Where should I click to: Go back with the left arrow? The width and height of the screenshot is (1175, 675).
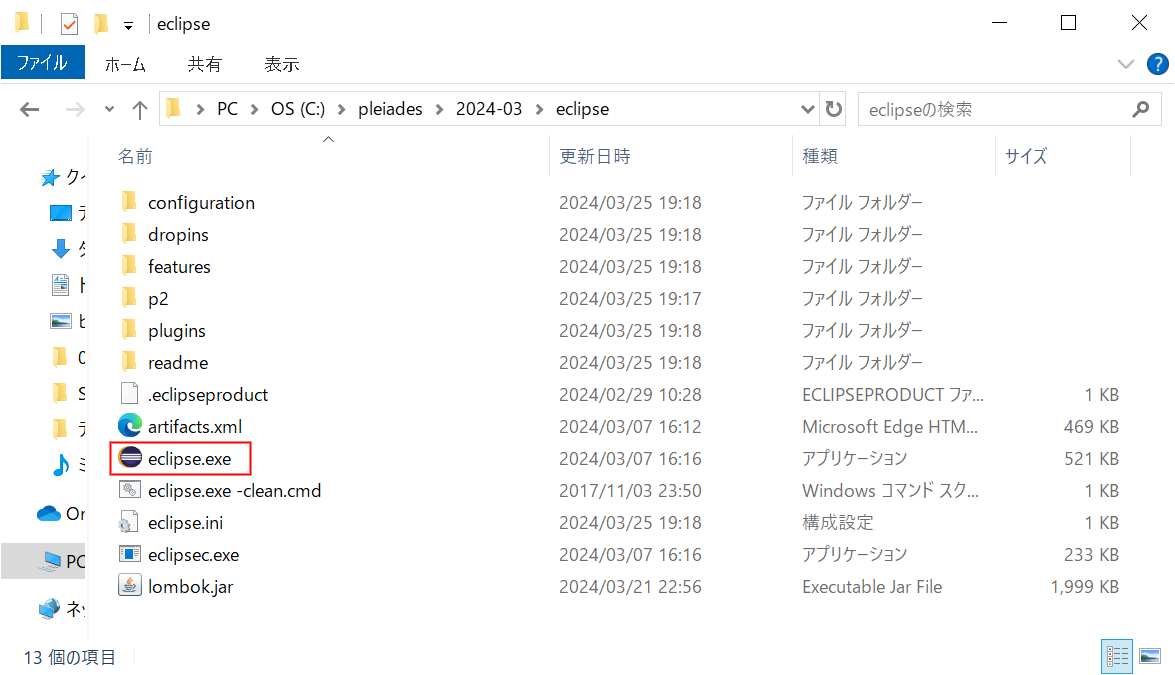coord(30,110)
